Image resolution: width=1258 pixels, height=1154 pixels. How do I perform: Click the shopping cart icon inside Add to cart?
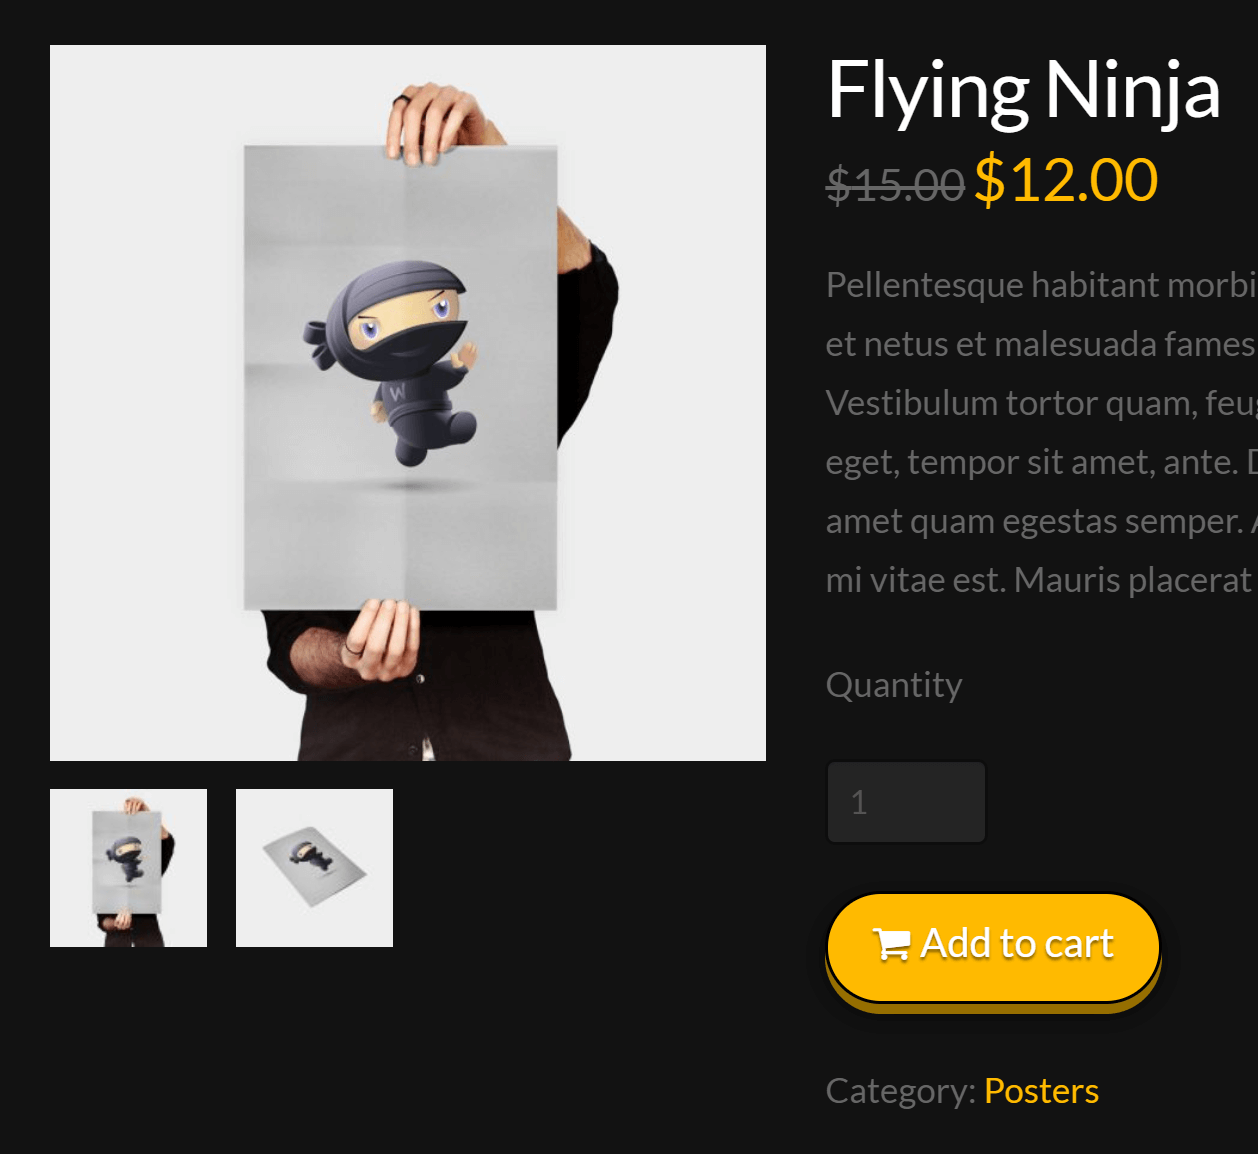pos(893,942)
